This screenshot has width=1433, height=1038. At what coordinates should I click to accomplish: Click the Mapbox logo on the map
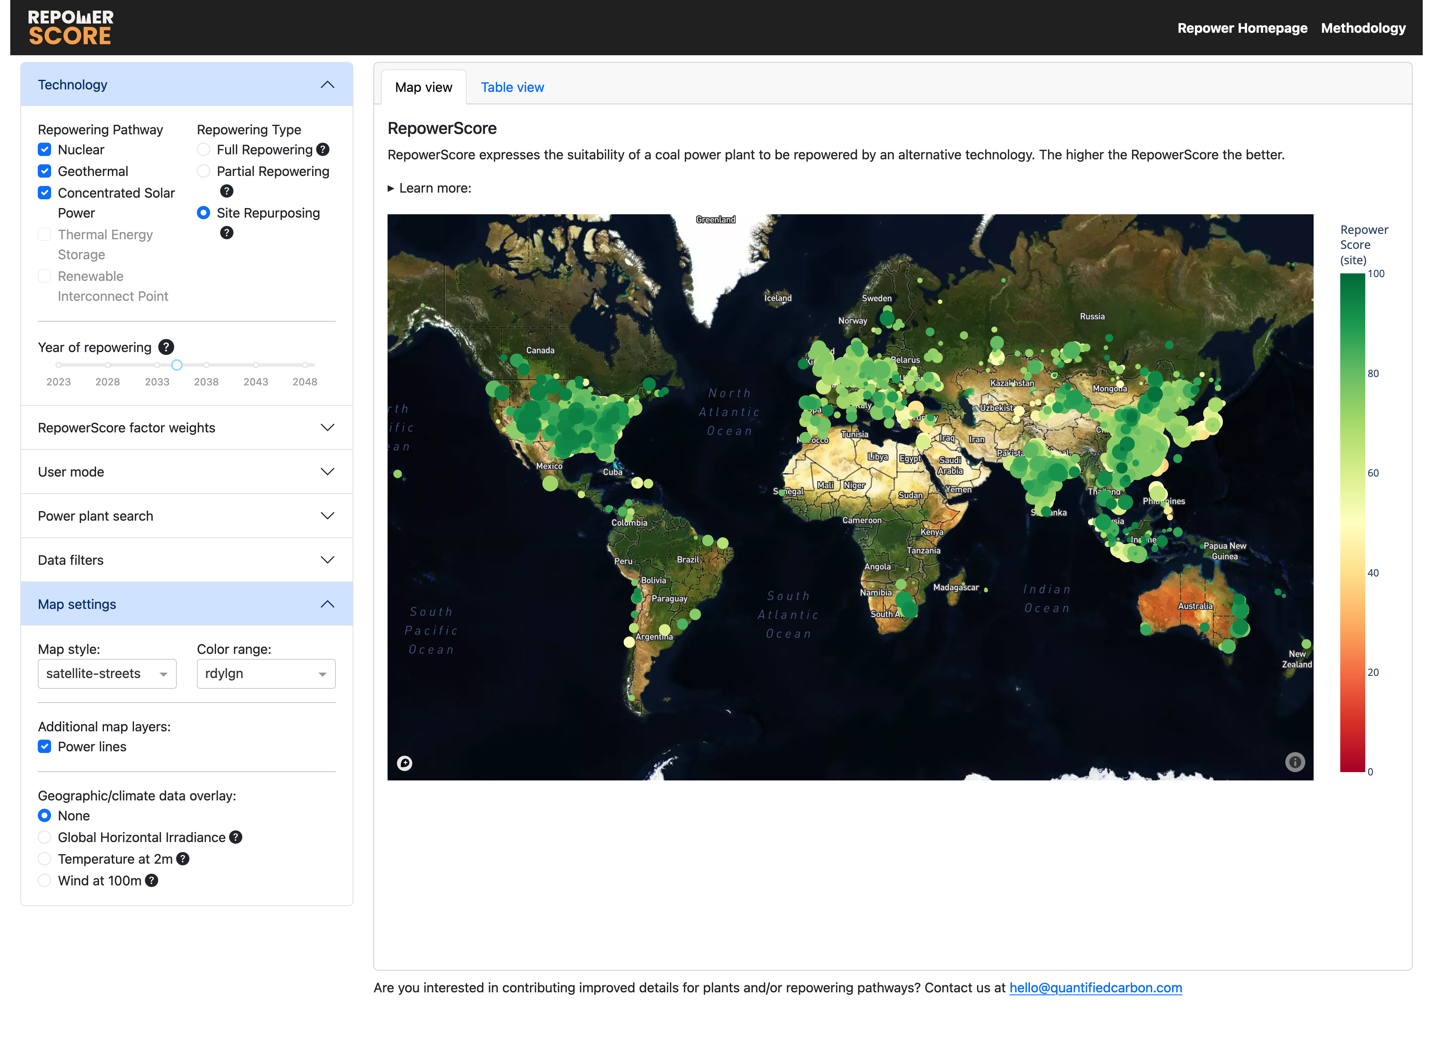[x=405, y=763]
